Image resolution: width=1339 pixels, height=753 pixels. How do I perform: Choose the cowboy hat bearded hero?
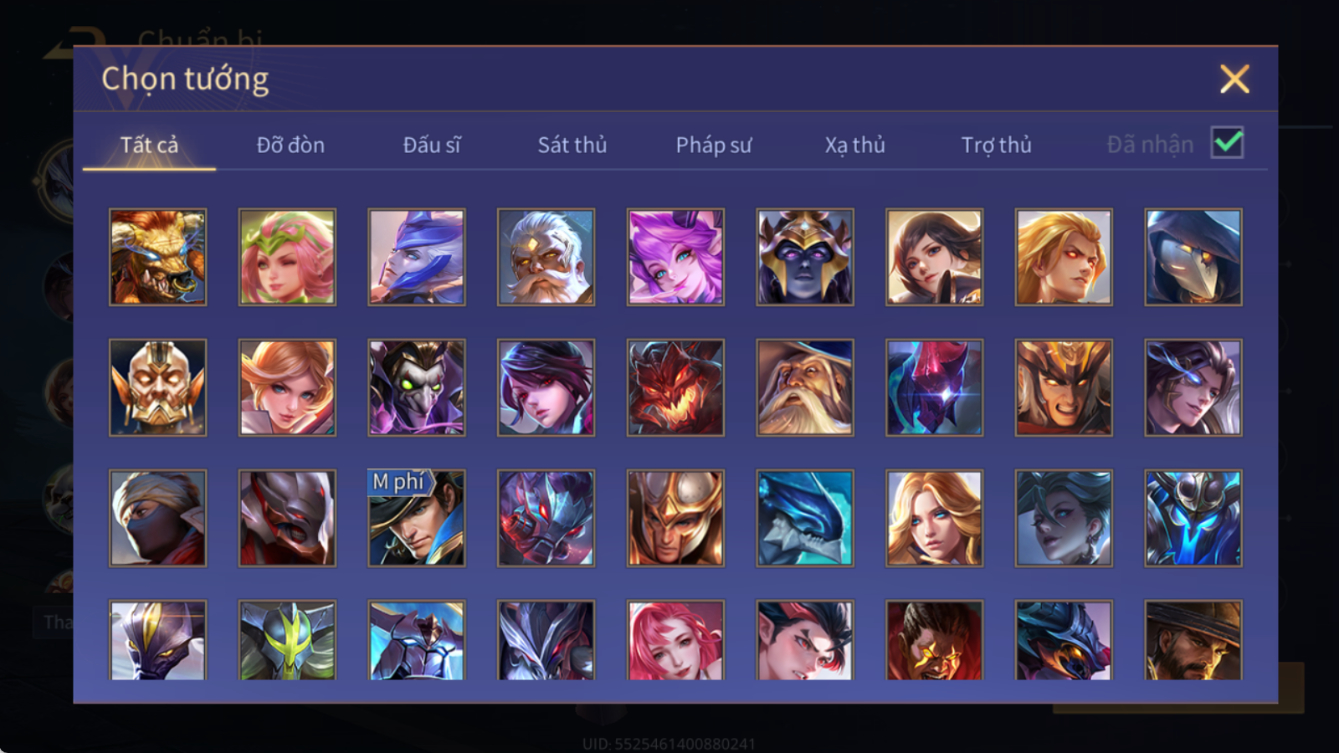tap(1193, 640)
